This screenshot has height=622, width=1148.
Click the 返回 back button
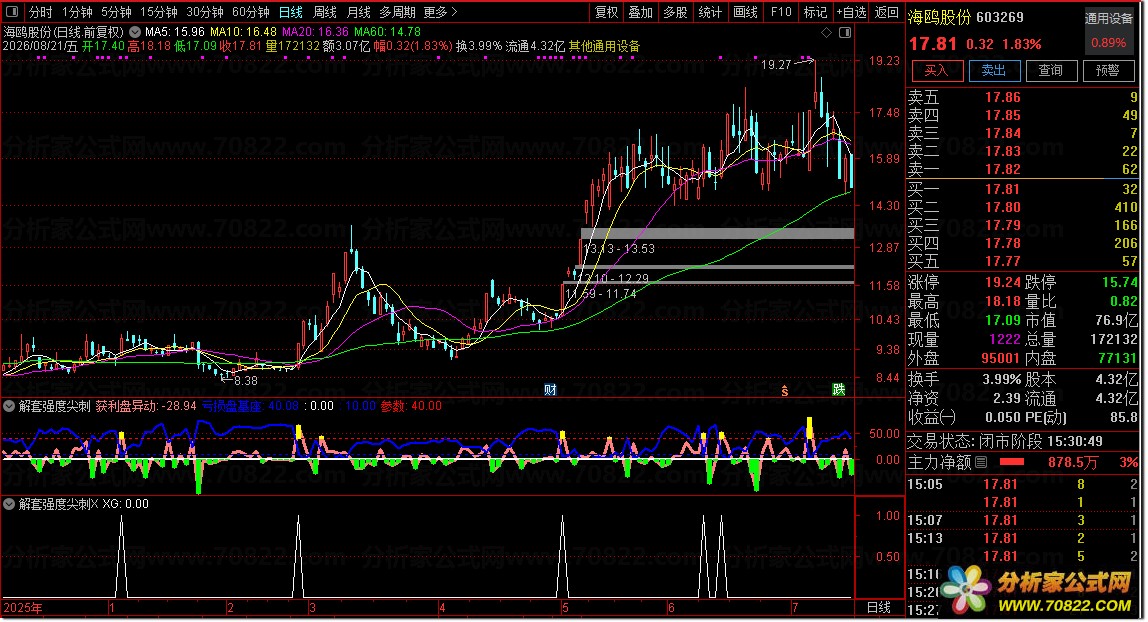(x=886, y=12)
